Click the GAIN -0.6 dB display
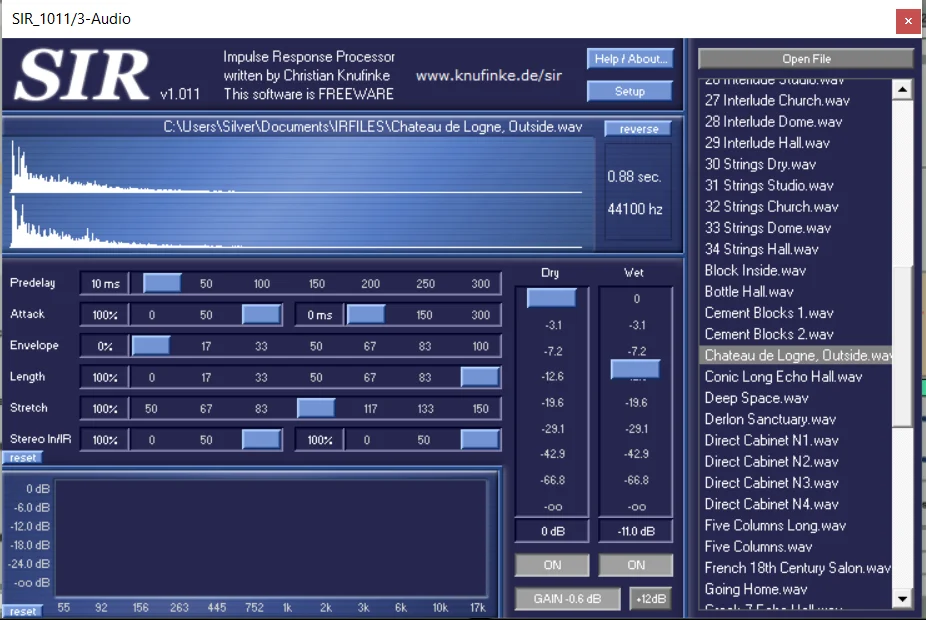 567,599
